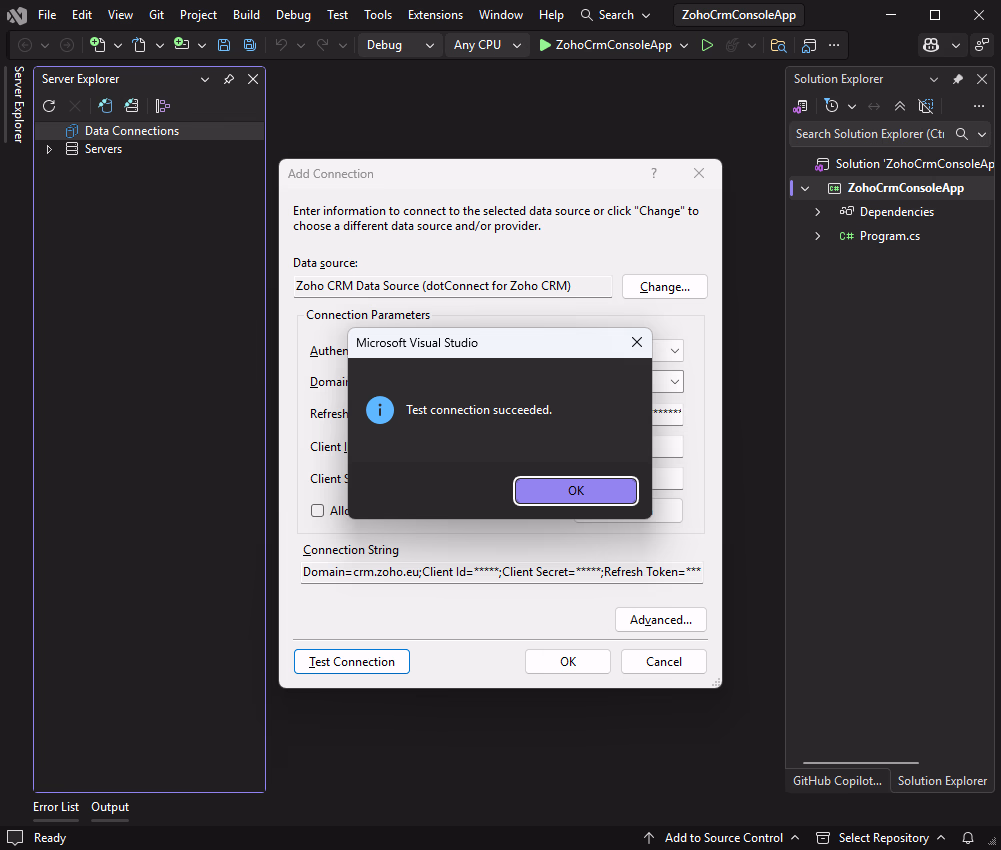Open the Debug configuration dropdown

(399, 45)
